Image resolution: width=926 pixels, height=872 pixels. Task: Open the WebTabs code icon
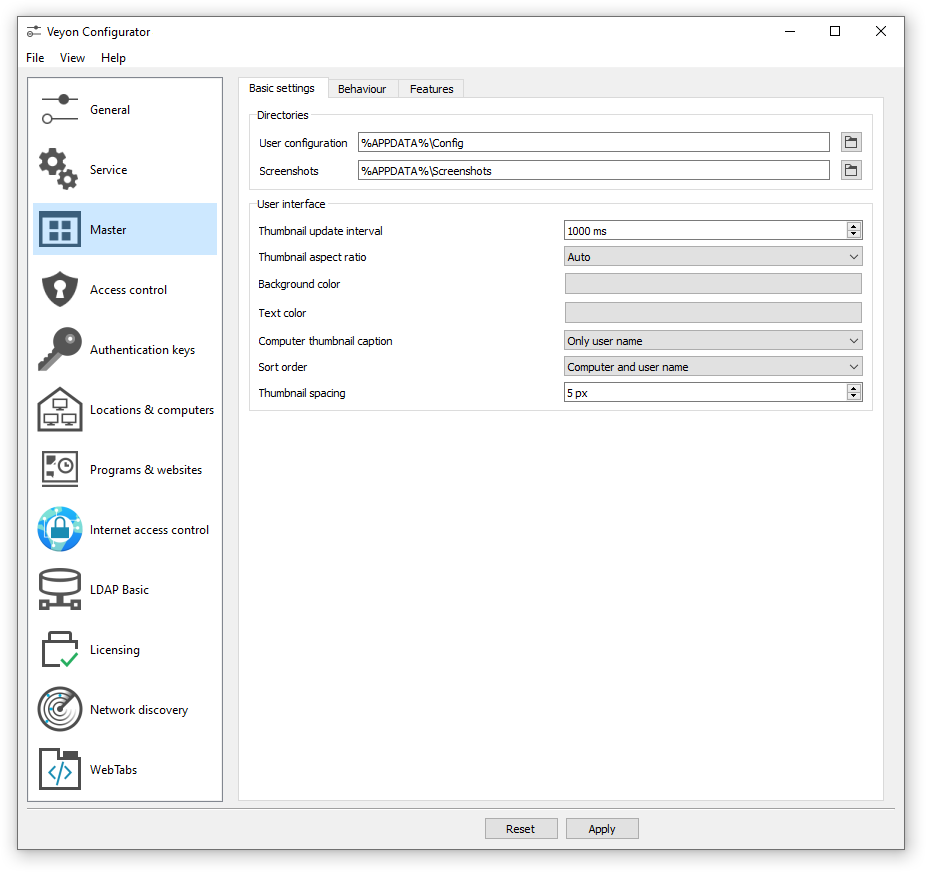[59, 770]
